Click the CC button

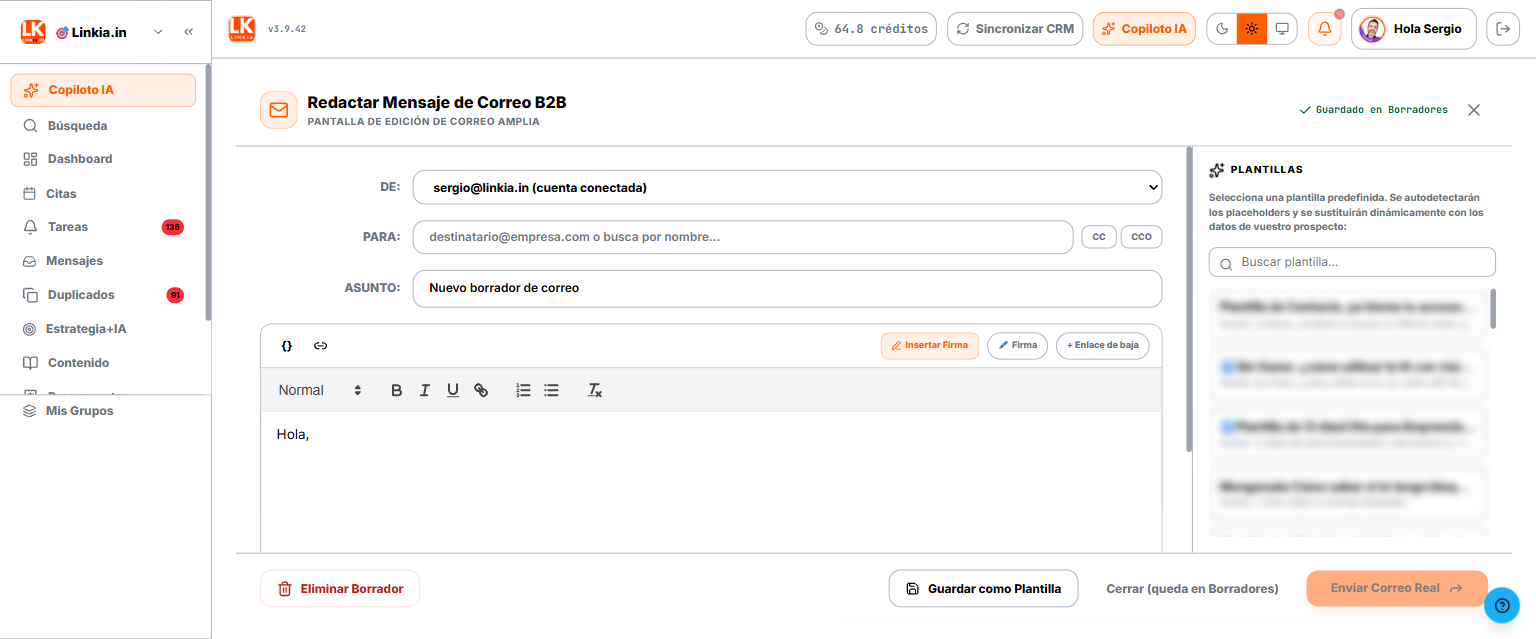[1099, 237]
